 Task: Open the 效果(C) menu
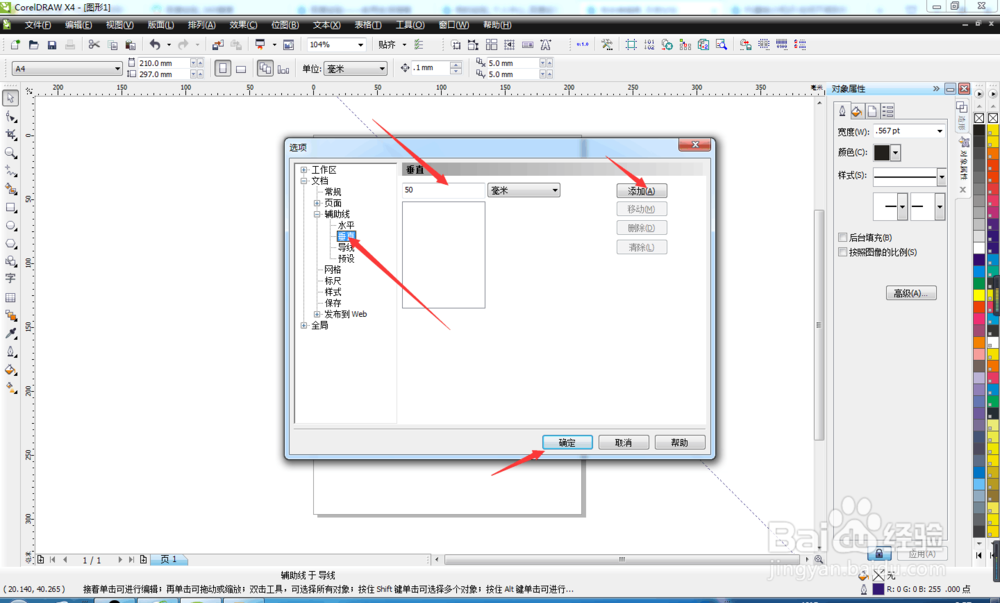243,25
